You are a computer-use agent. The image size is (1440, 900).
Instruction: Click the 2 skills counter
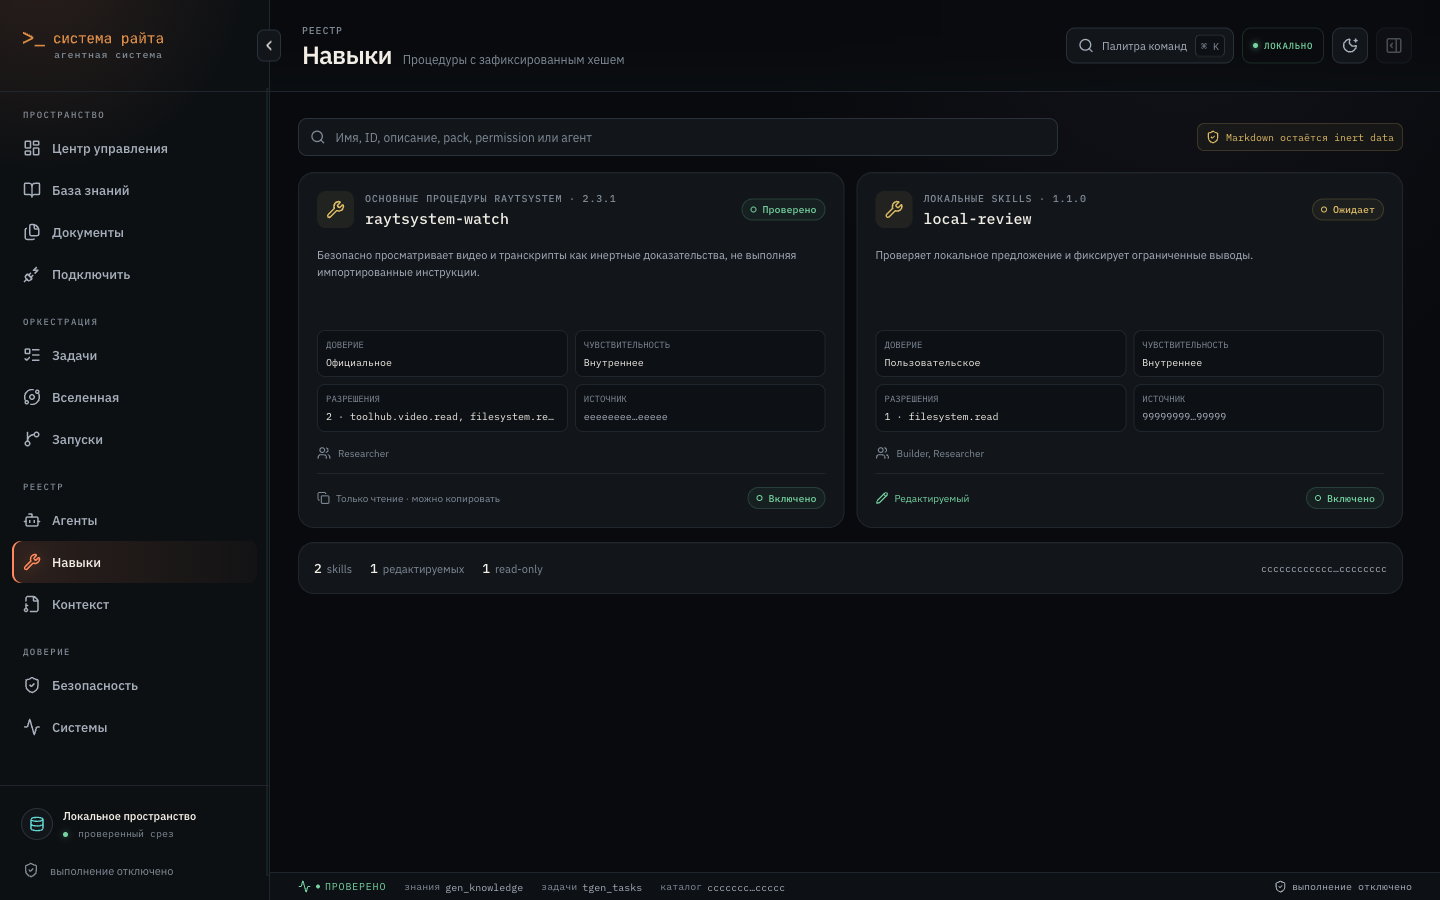coord(333,569)
